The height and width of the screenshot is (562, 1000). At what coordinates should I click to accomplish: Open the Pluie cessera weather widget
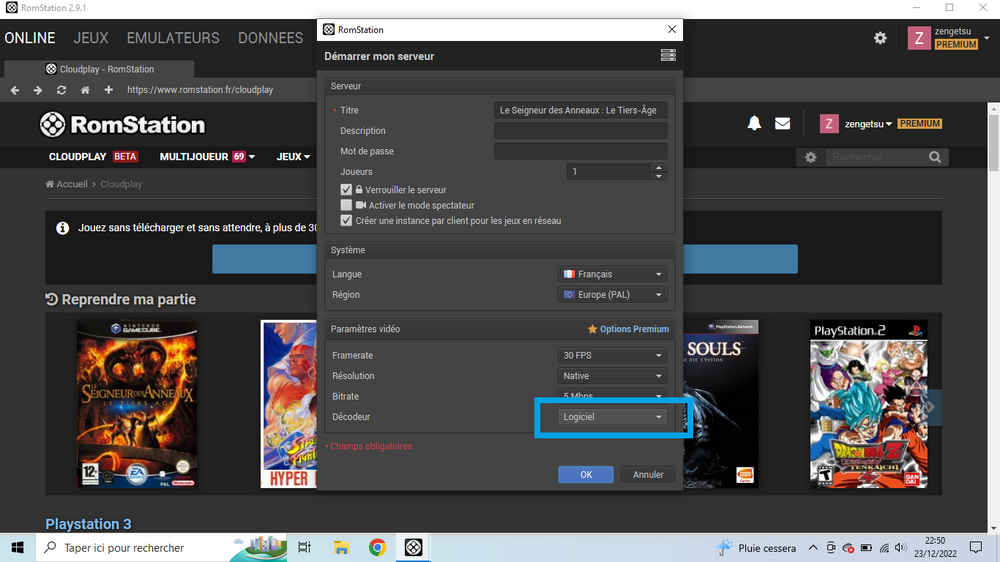(756, 547)
